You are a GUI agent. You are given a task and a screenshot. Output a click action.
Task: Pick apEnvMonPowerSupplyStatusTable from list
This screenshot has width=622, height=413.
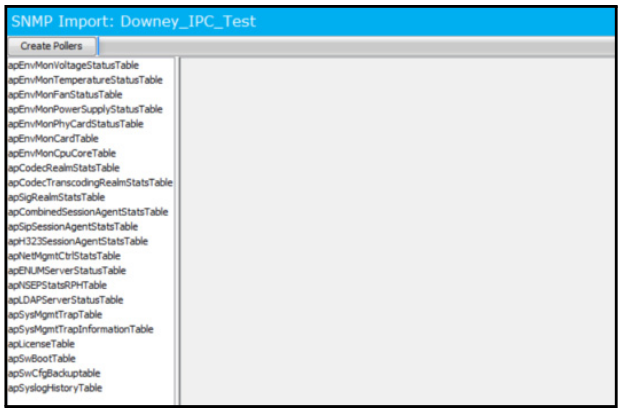(x=85, y=109)
